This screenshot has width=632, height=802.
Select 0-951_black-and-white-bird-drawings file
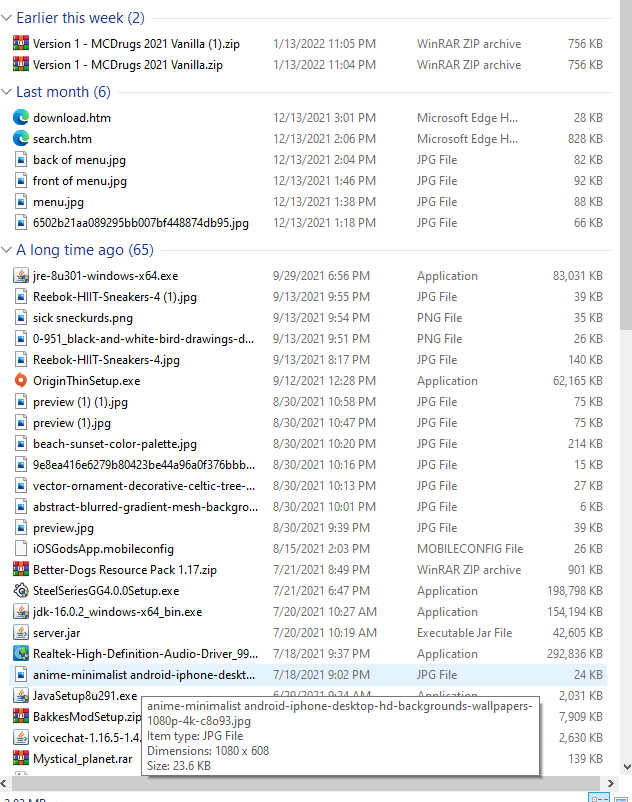click(143, 339)
